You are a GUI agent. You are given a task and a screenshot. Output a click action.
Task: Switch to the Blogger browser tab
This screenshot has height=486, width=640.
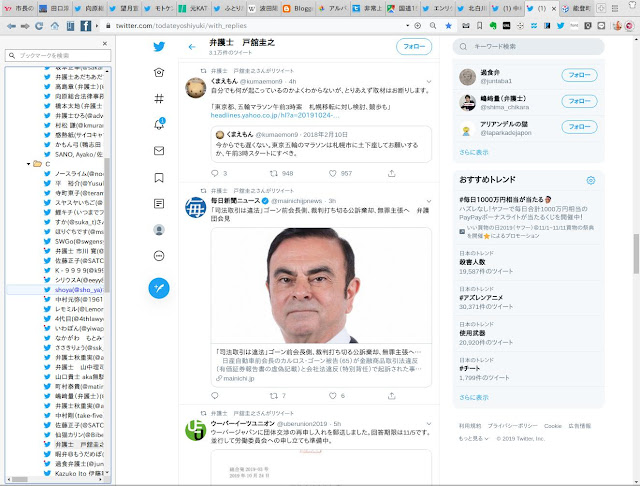(298, 8)
